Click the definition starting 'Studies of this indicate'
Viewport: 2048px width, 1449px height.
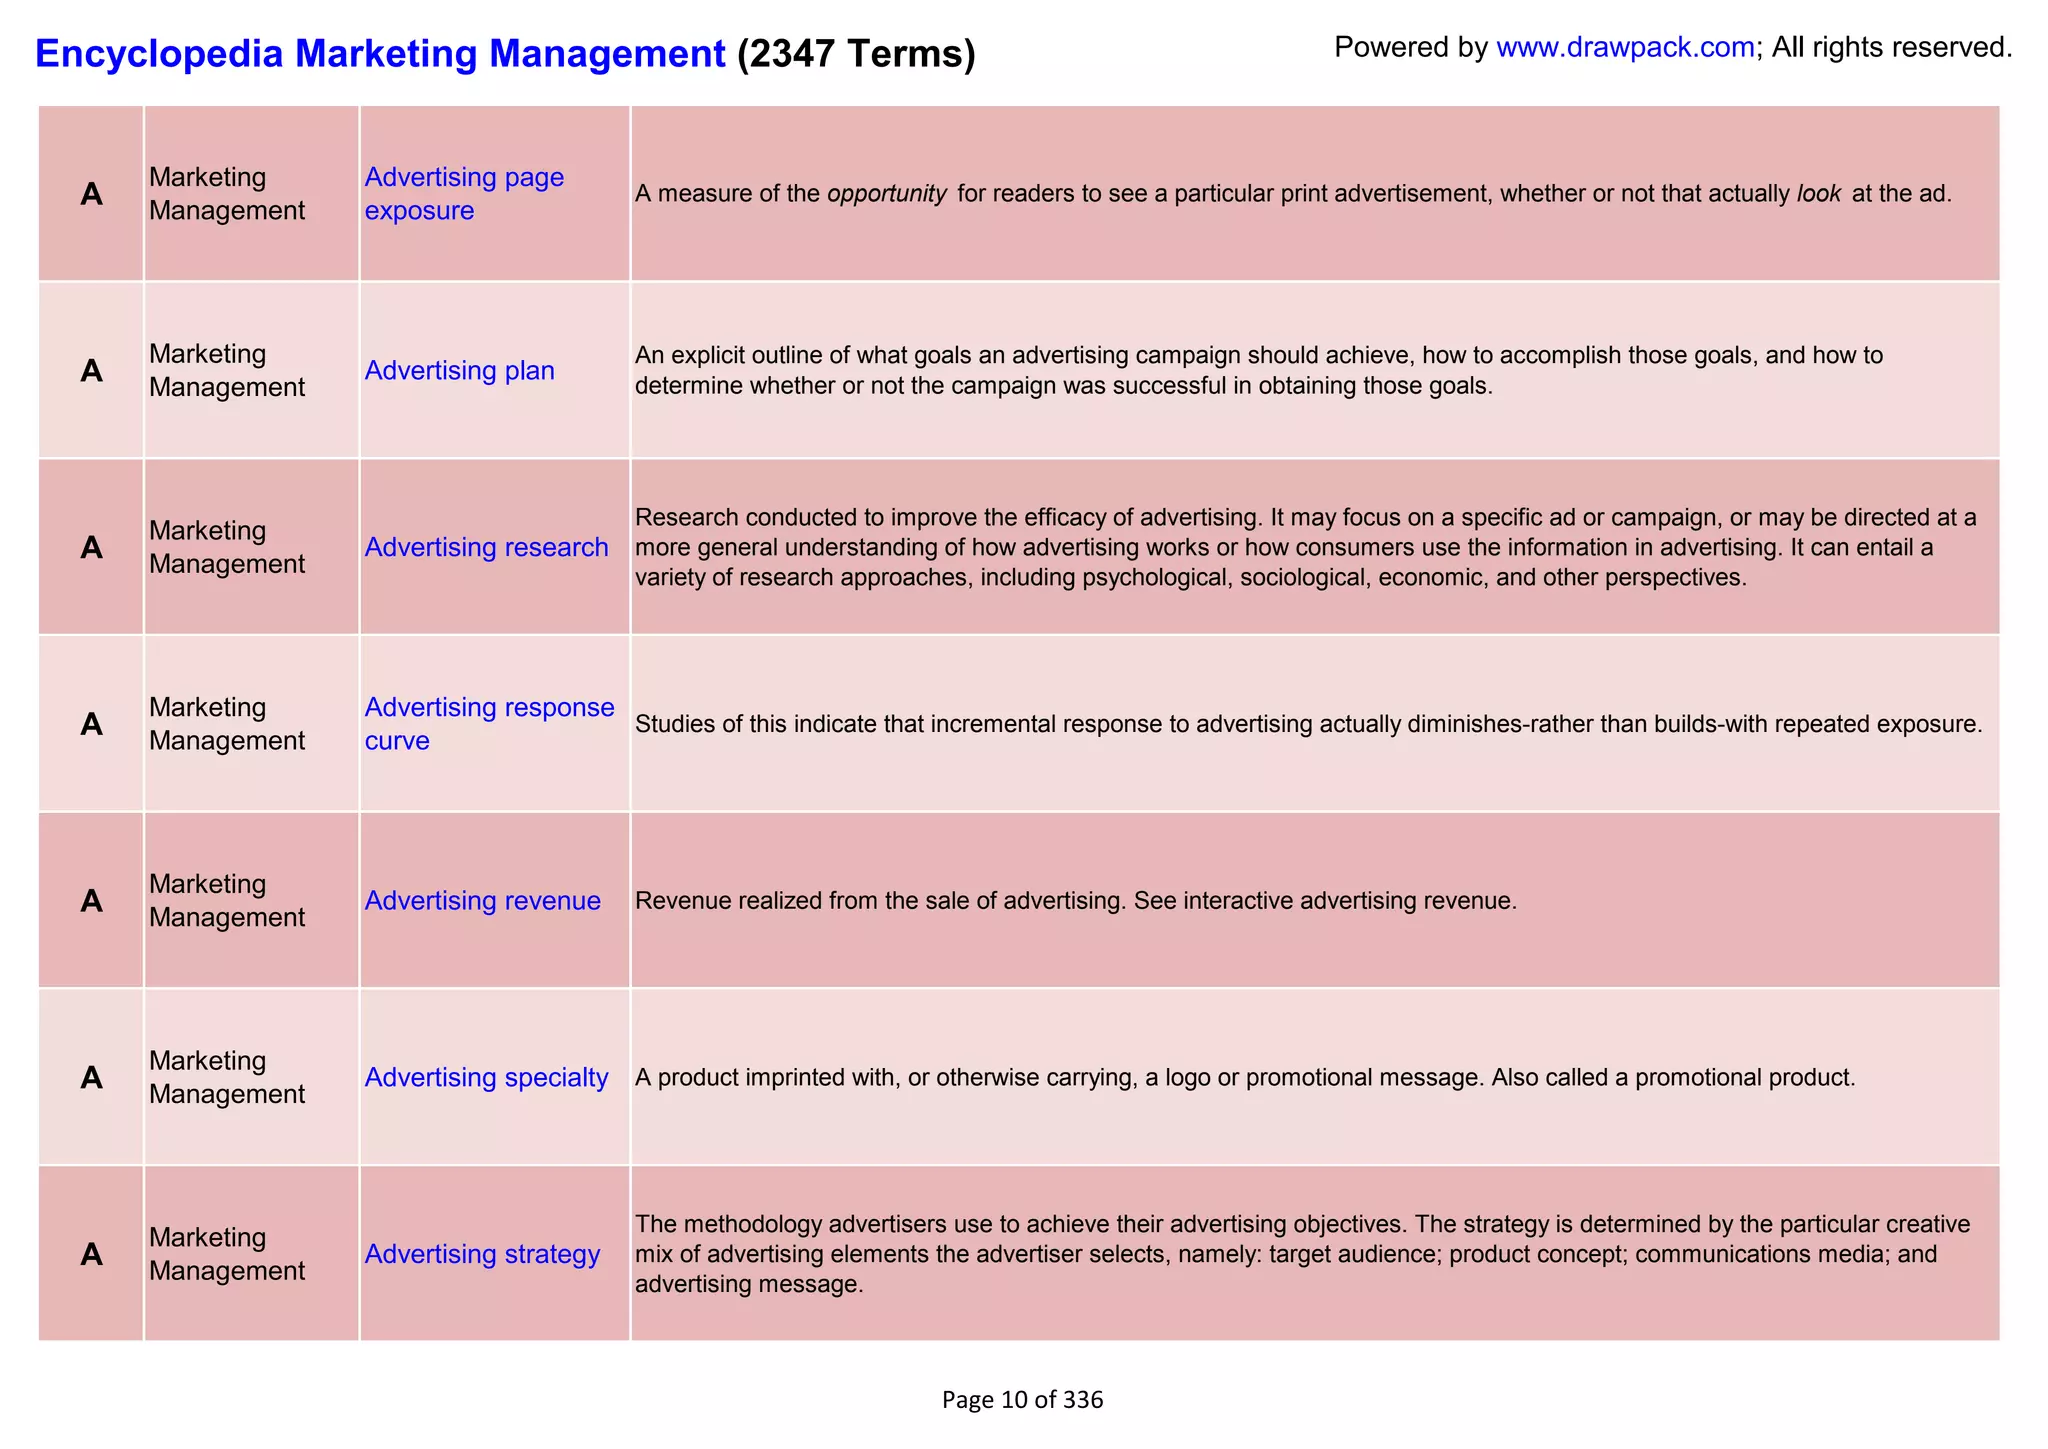(x=1308, y=724)
